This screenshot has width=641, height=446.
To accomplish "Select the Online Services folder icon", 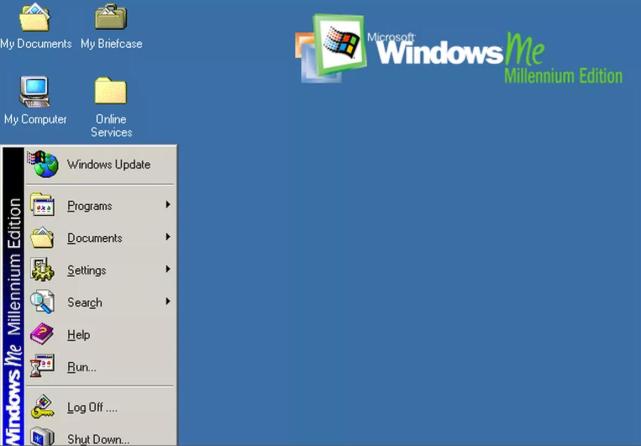I will pyautogui.click(x=110, y=90).
